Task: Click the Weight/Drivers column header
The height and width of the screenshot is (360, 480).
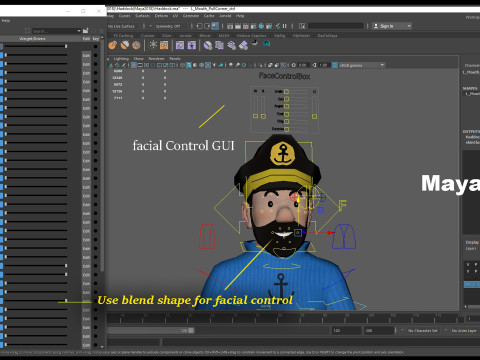Action: 32,39
